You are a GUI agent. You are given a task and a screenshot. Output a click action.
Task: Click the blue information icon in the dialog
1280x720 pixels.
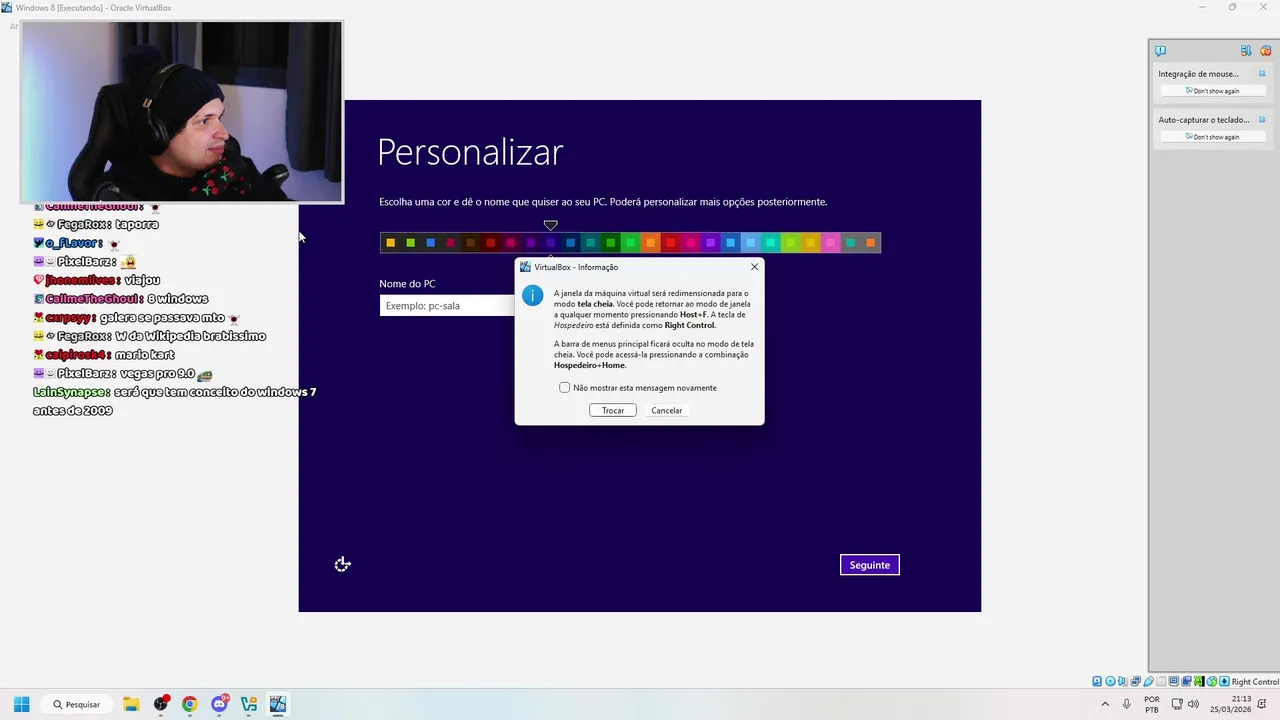[x=533, y=296]
